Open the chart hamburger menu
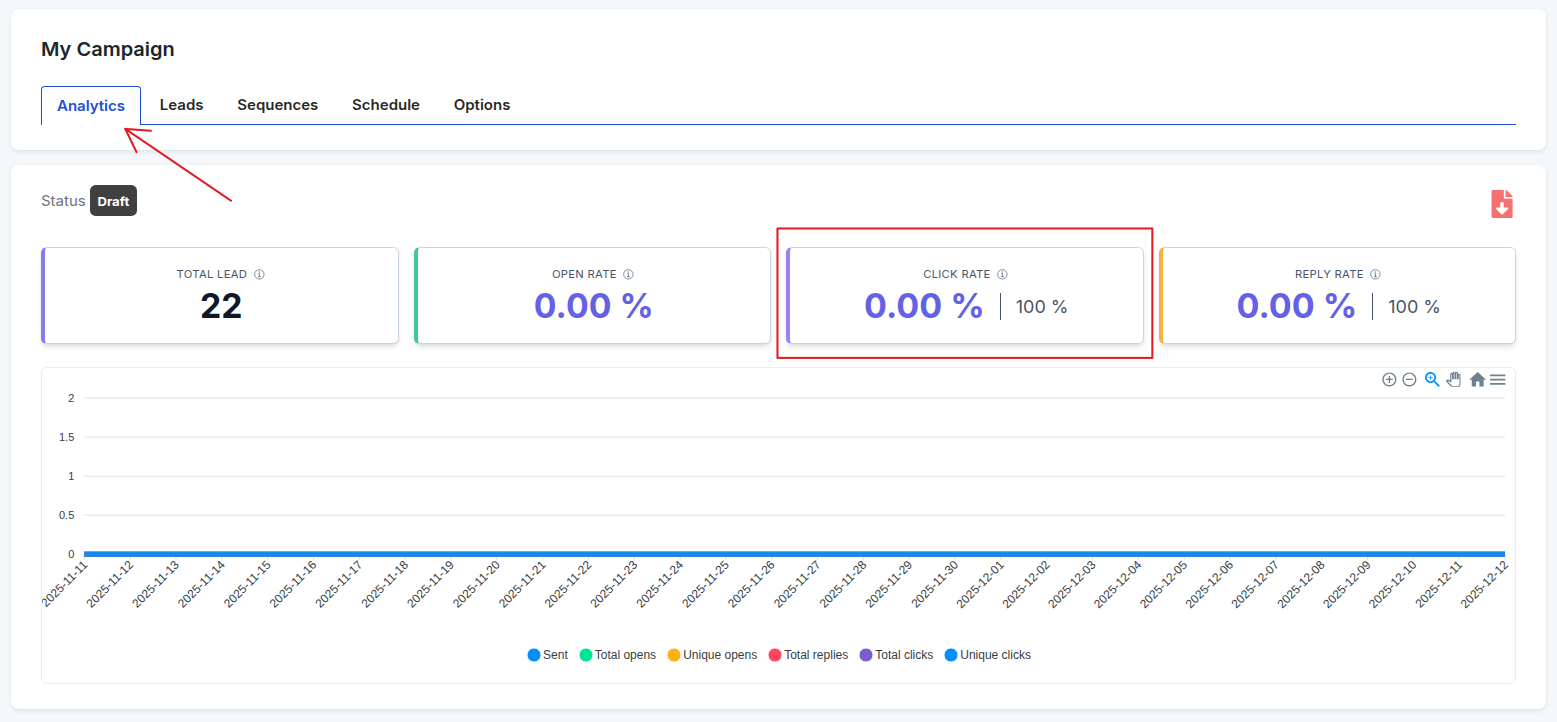The width and height of the screenshot is (1557, 722). tap(1497, 380)
